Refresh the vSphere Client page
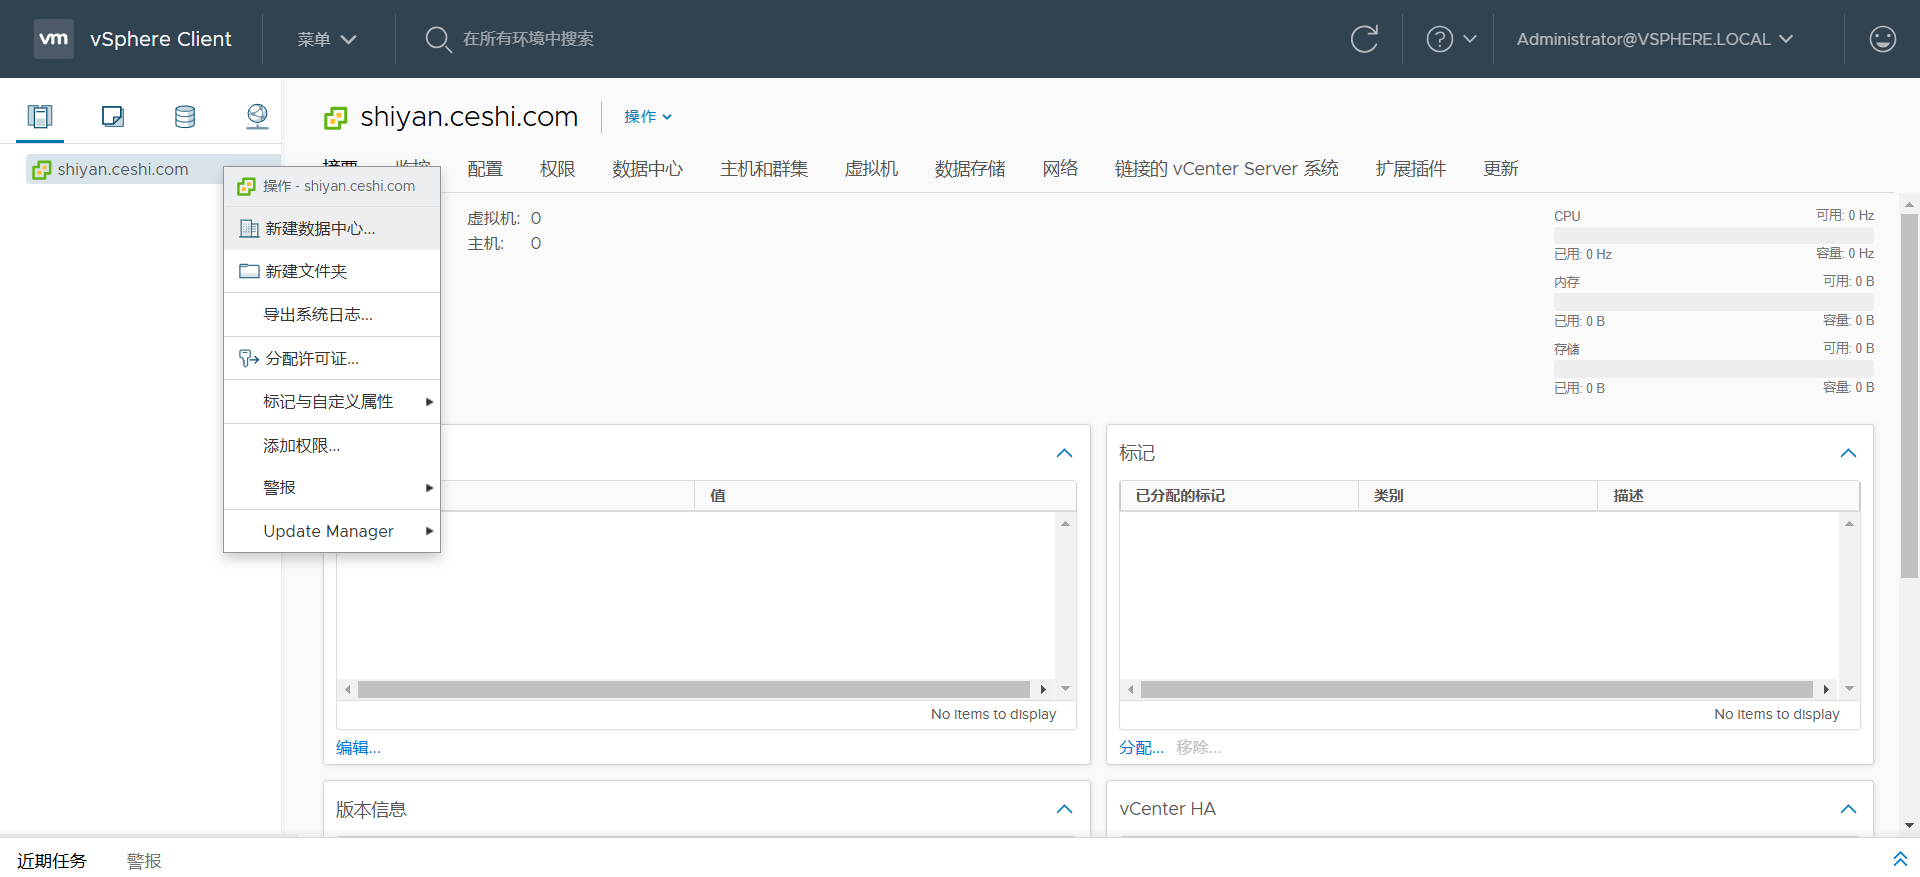Image resolution: width=1920 pixels, height=877 pixels. click(x=1364, y=39)
